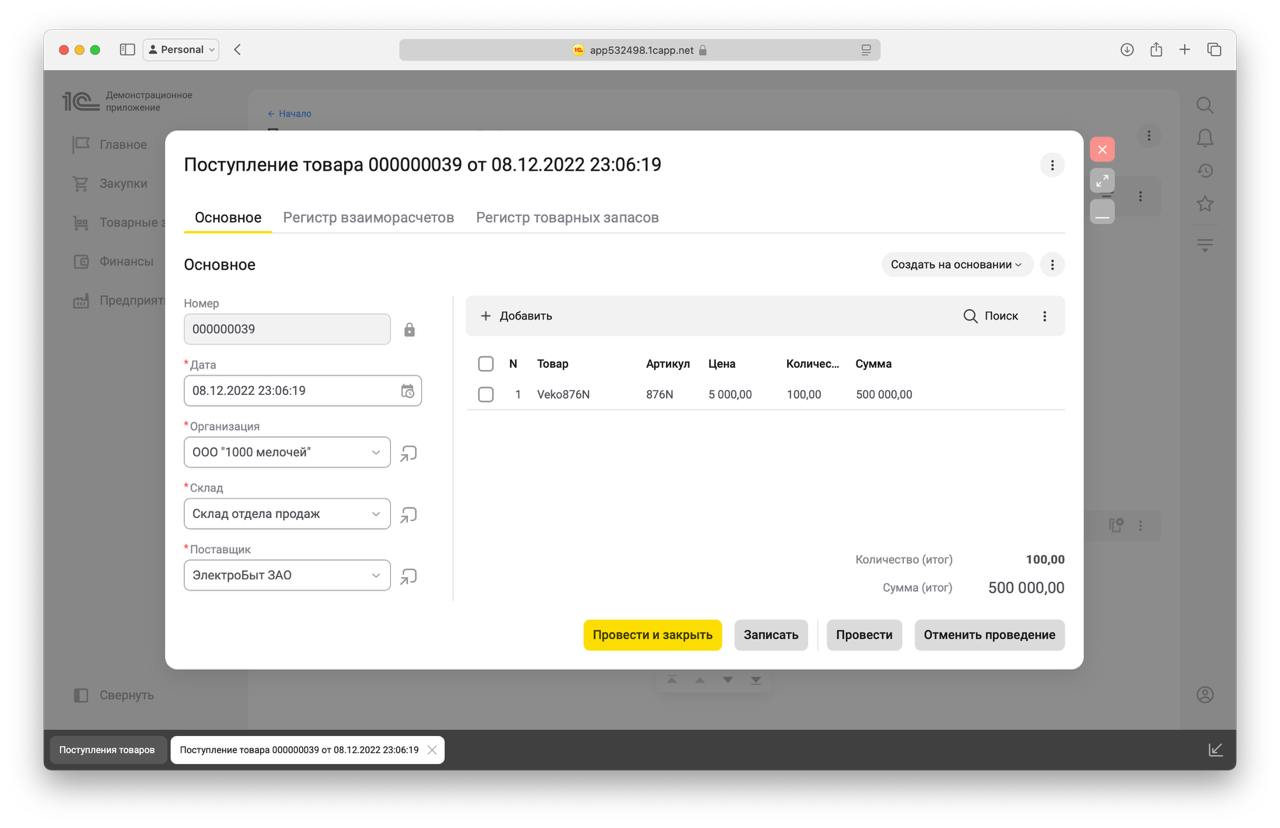Expand Поставщик dropdown arrow
The image size is (1280, 828).
[x=376, y=576]
